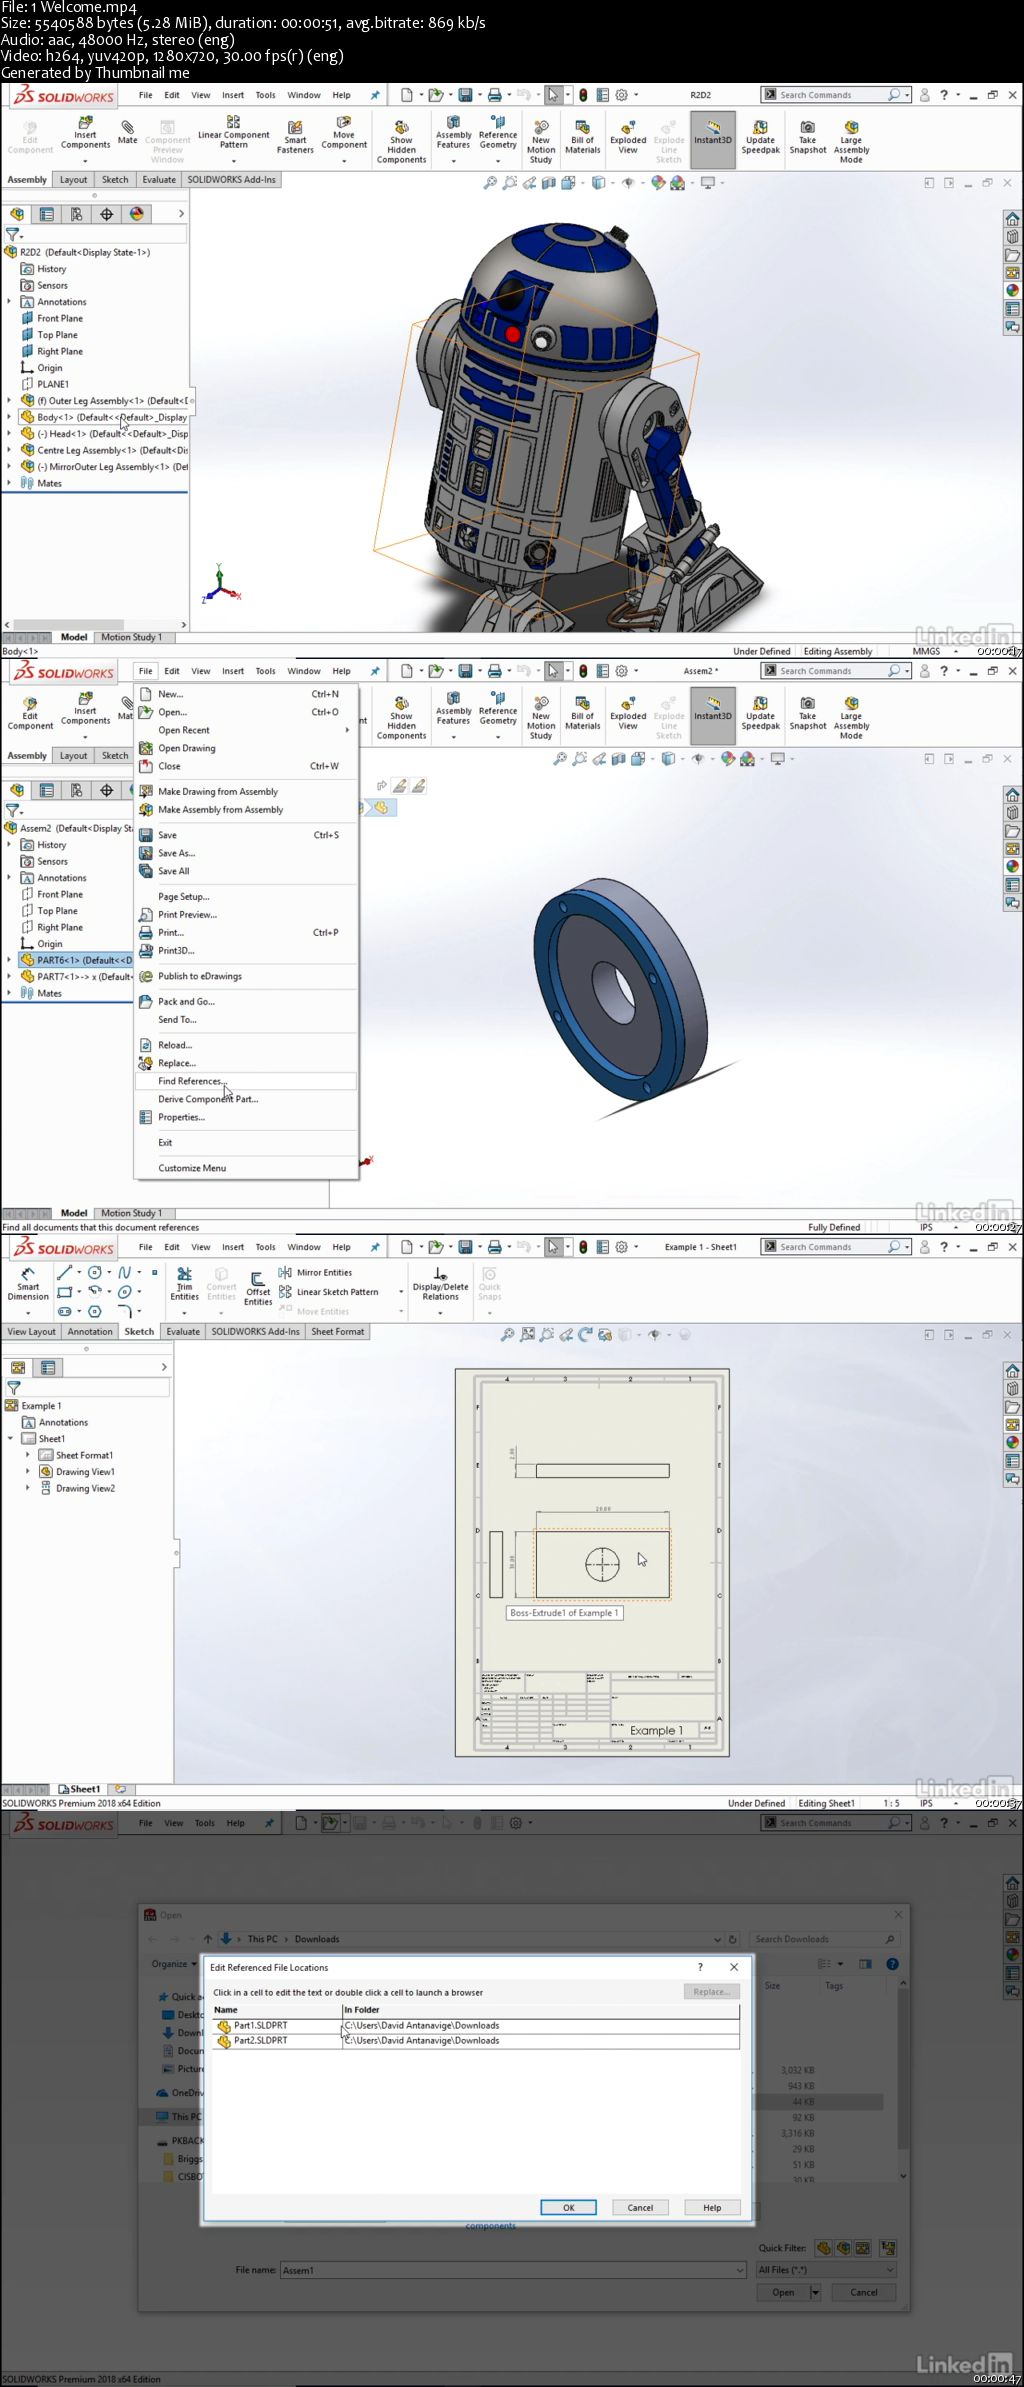Open the Open Recent submenu arrow
The width and height of the screenshot is (1024, 2387).
pos(347,730)
